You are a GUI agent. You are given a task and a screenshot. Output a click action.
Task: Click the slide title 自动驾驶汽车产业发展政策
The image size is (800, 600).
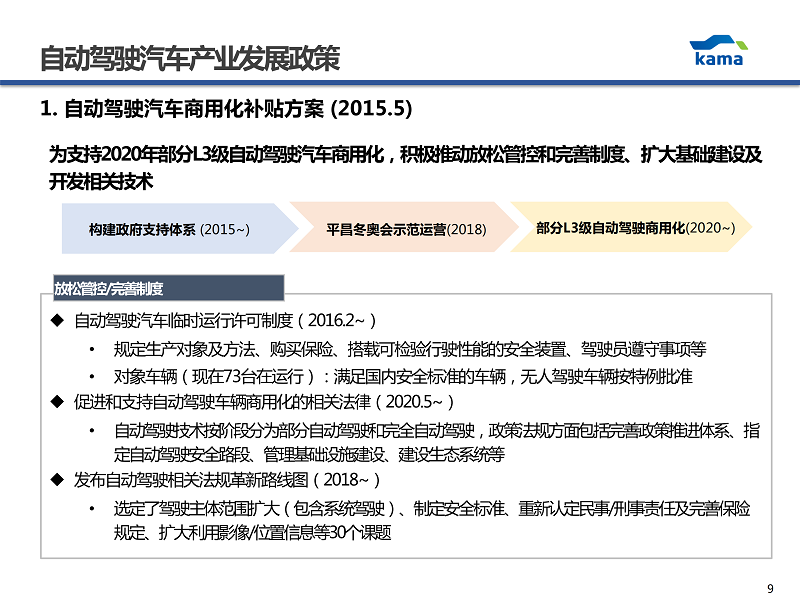(x=189, y=59)
